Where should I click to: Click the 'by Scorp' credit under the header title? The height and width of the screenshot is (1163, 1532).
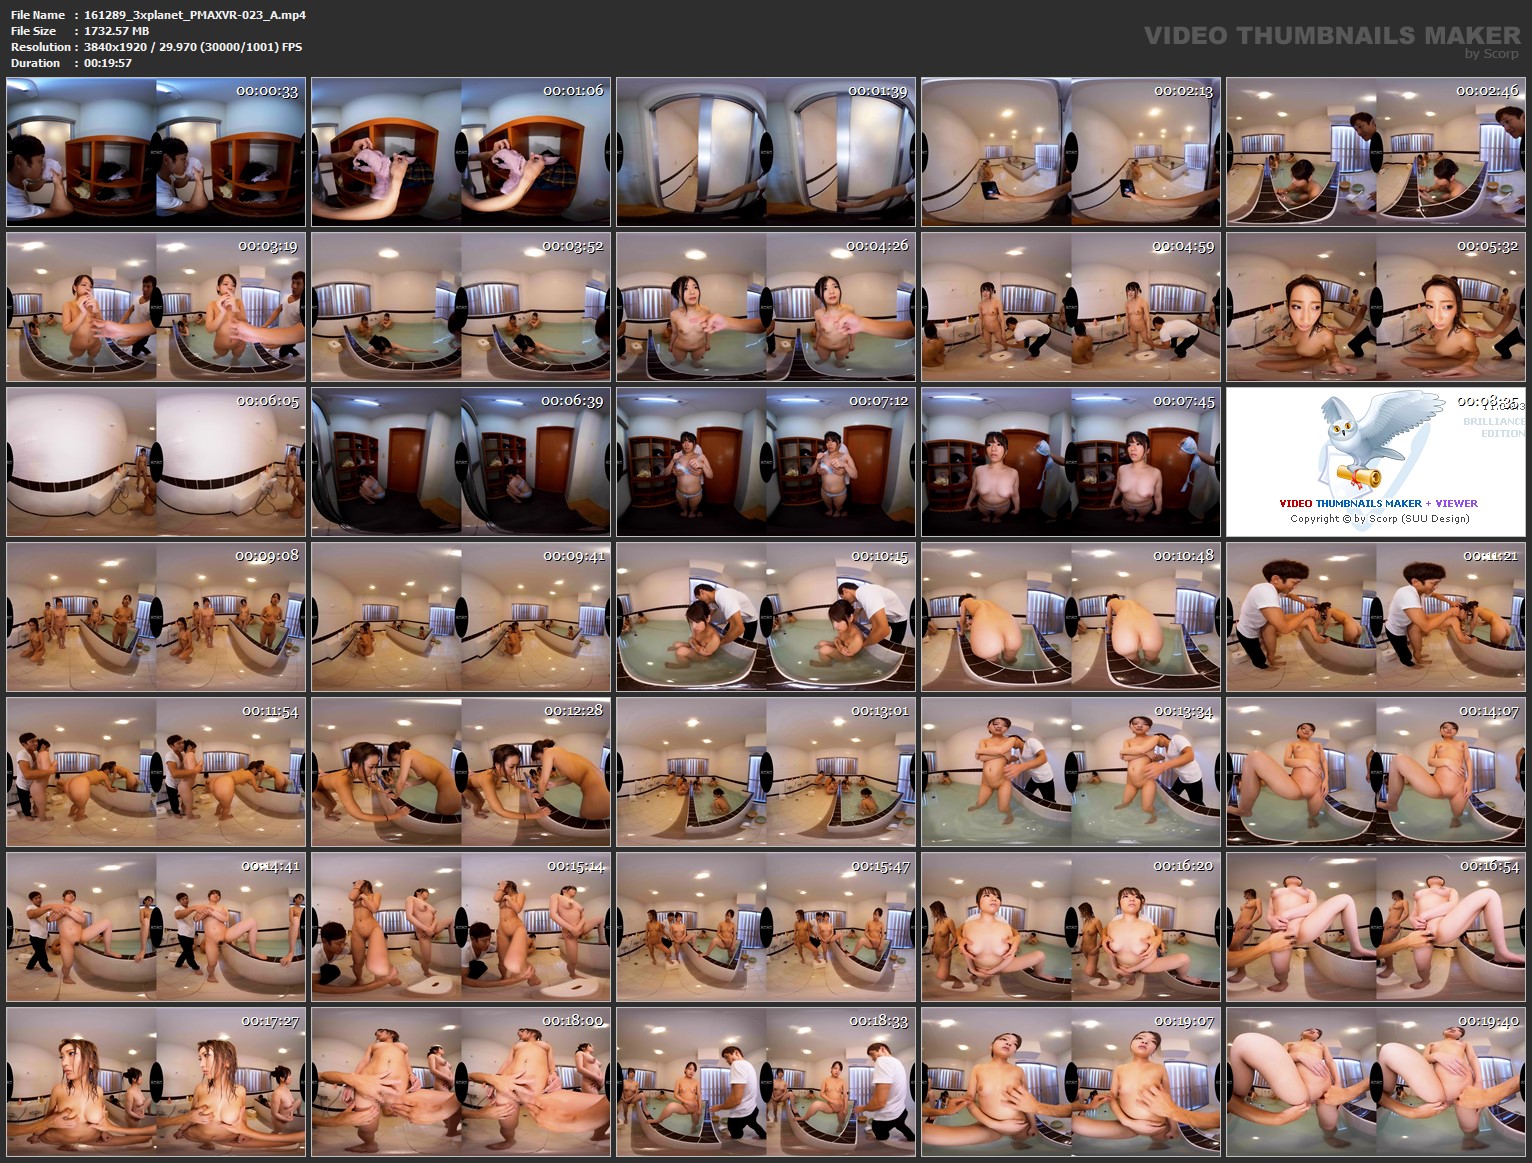(x=1487, y=51)
